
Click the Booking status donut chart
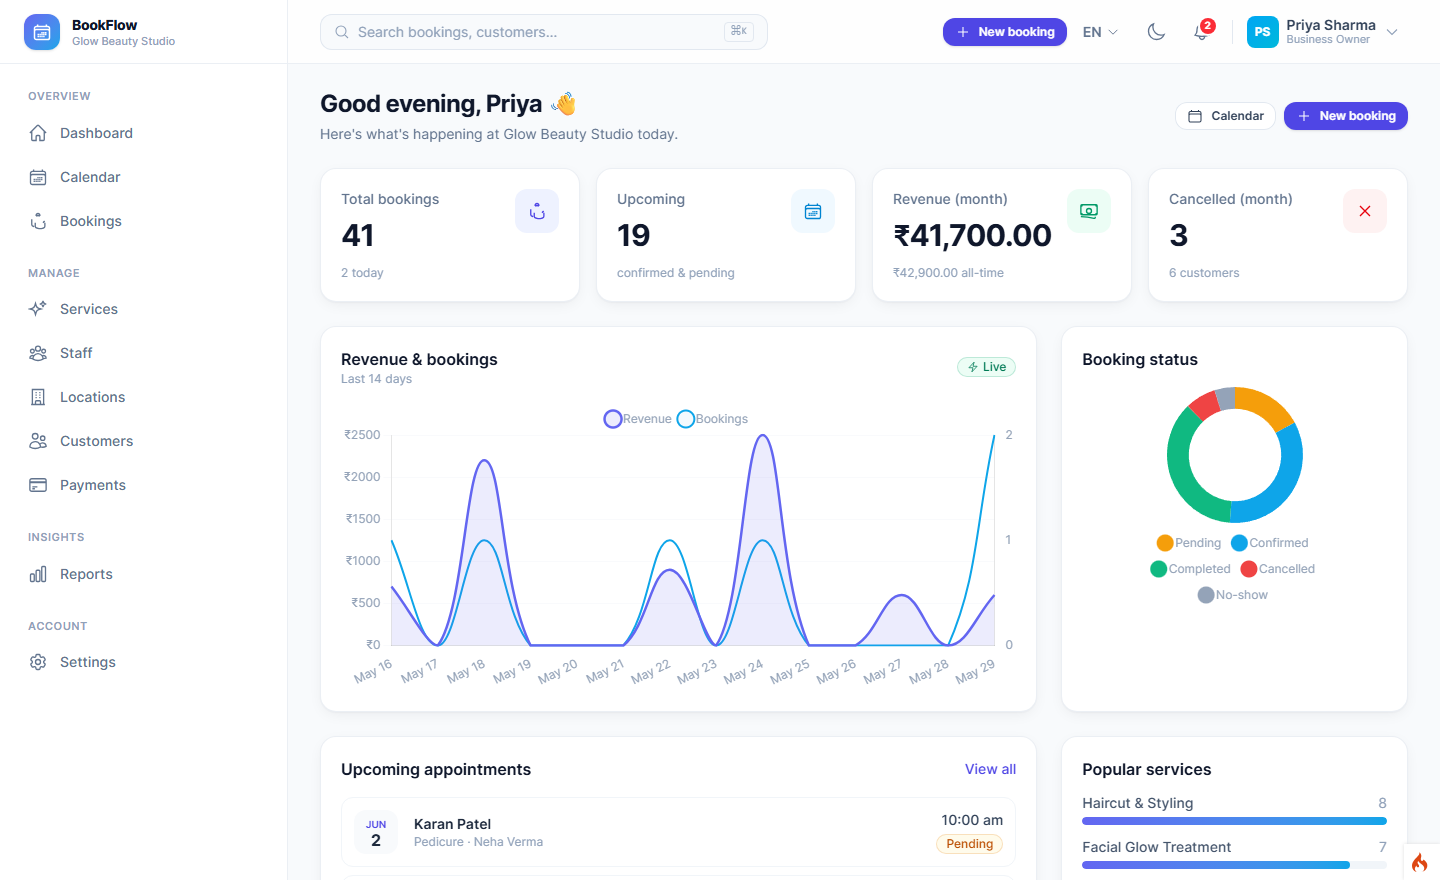point(1235,455)
